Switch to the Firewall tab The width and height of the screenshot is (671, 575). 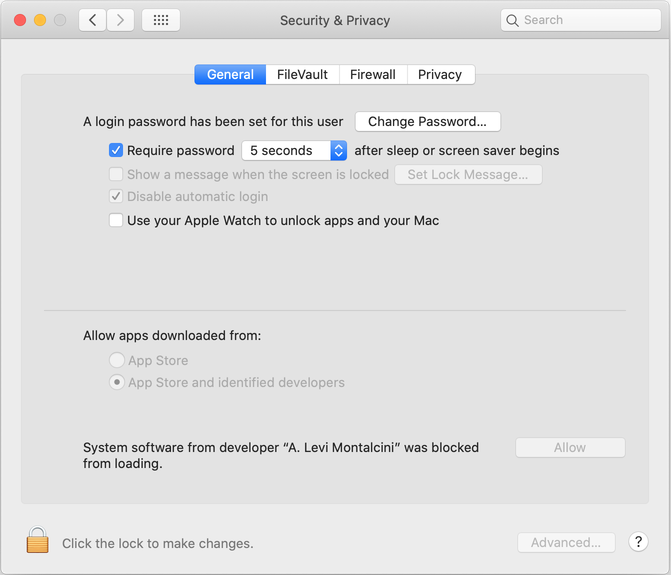[x=373, y=74]
